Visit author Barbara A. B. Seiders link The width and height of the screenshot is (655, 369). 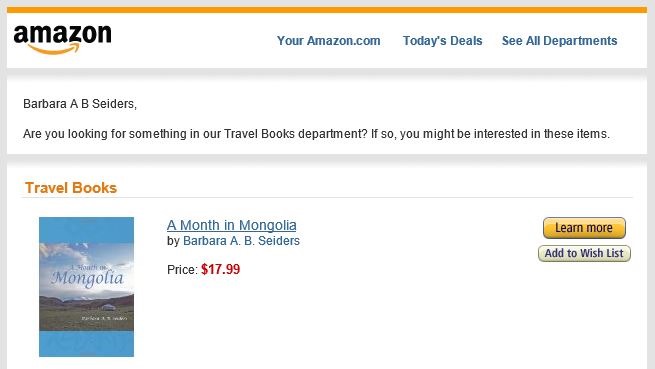[x=241, y=241]
